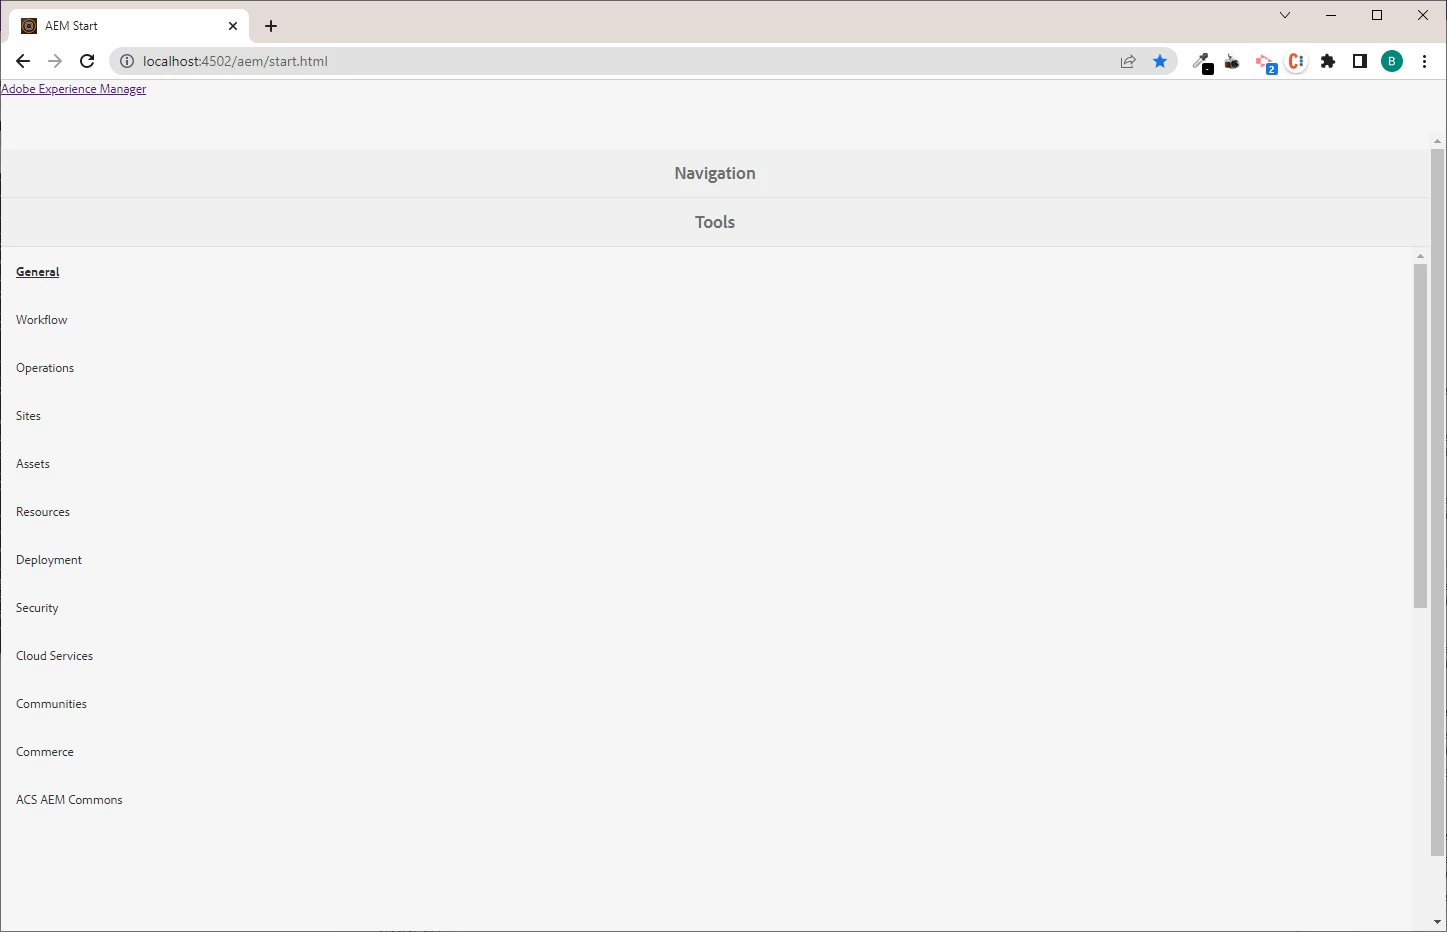Open the eyedropper color picker extension
1447x932 pixels.
[x=1202, y=62]
